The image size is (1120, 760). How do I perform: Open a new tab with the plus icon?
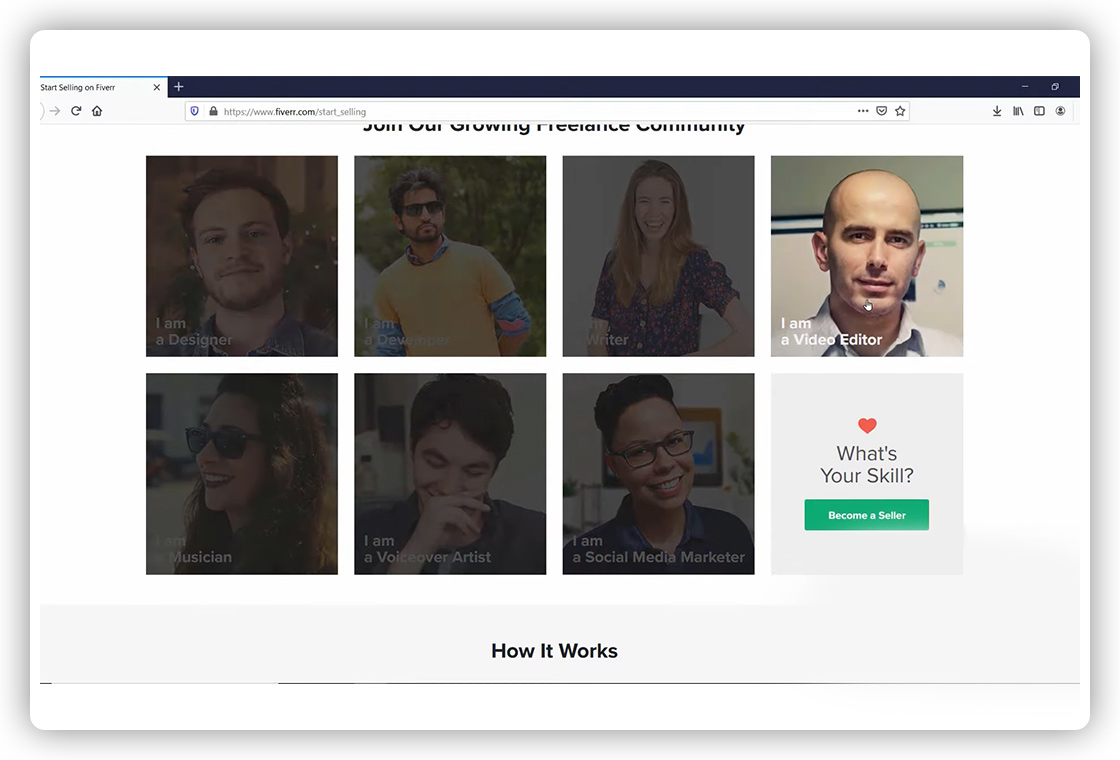(x=179, y=86)
